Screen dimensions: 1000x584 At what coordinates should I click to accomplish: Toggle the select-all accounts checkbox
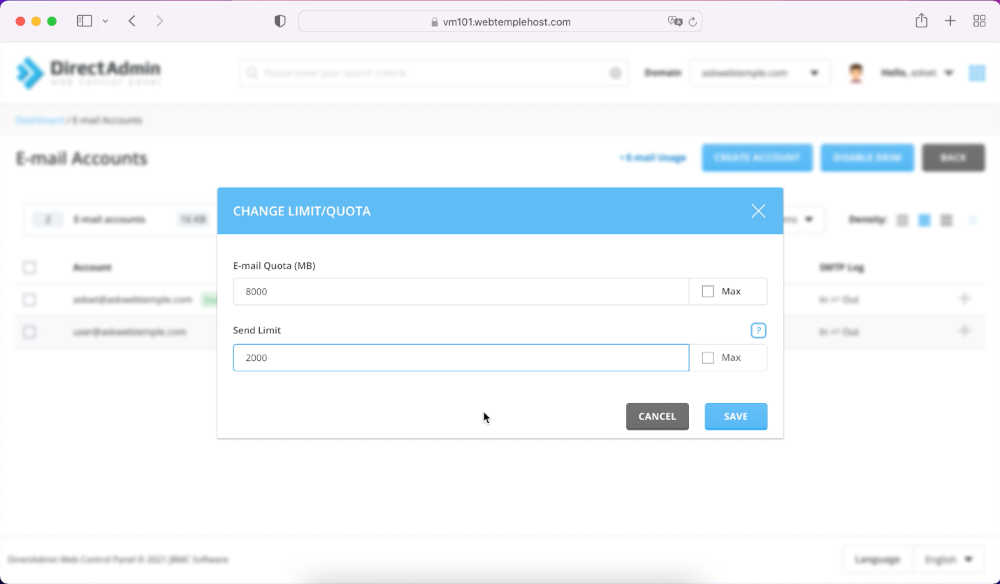click(x=29, y=267)
